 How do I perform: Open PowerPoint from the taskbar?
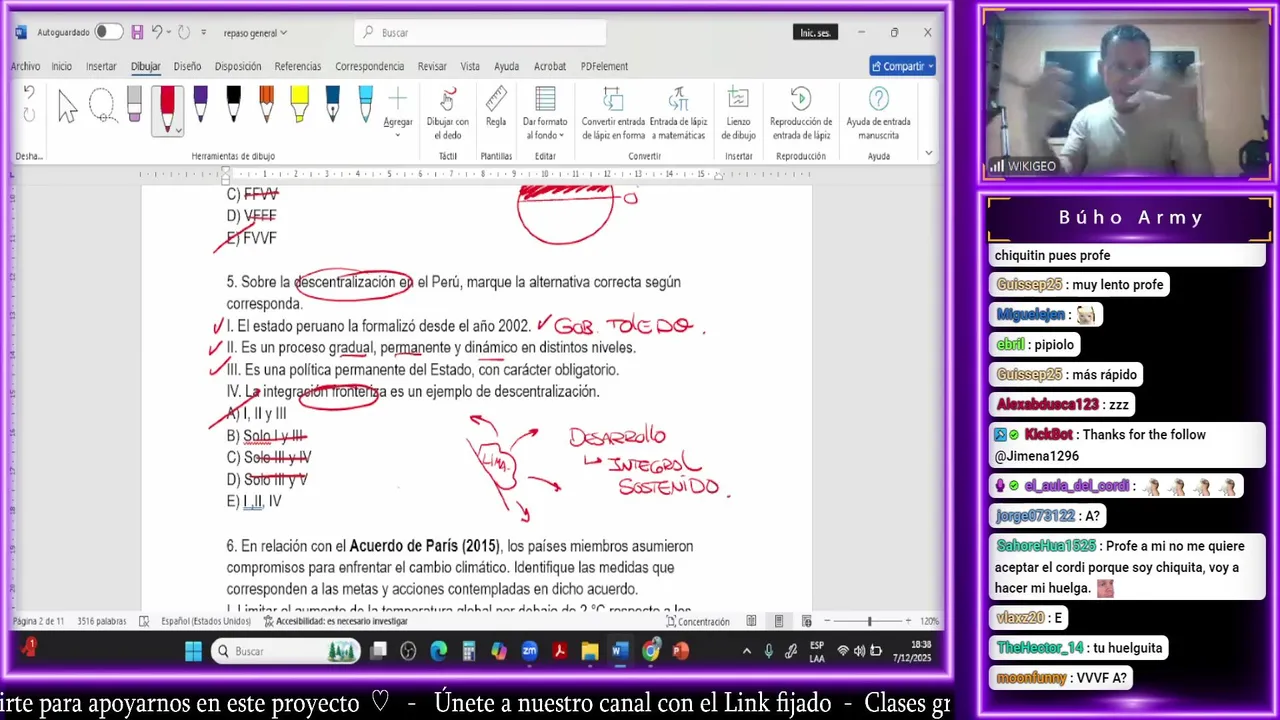click(681, 651)
